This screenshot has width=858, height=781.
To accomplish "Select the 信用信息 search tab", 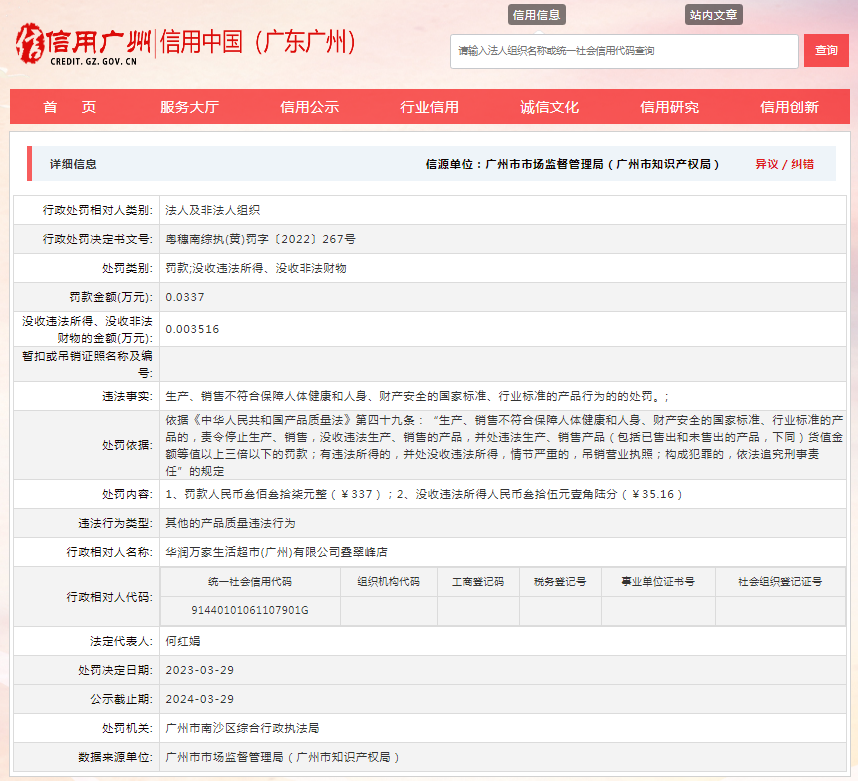I will [x=536, y=15].
